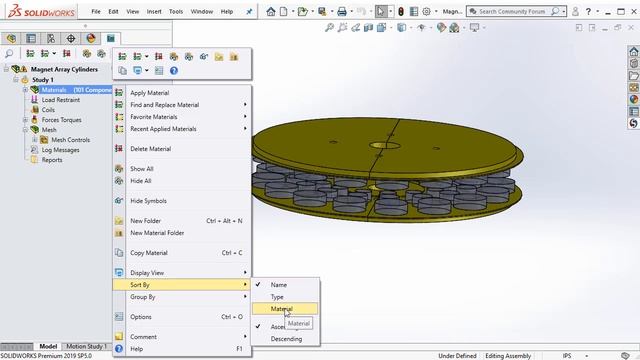The height and width of the screenshot is (360, 640).
Task: Select the Zoom to Area tool
Action: [342, 28]
